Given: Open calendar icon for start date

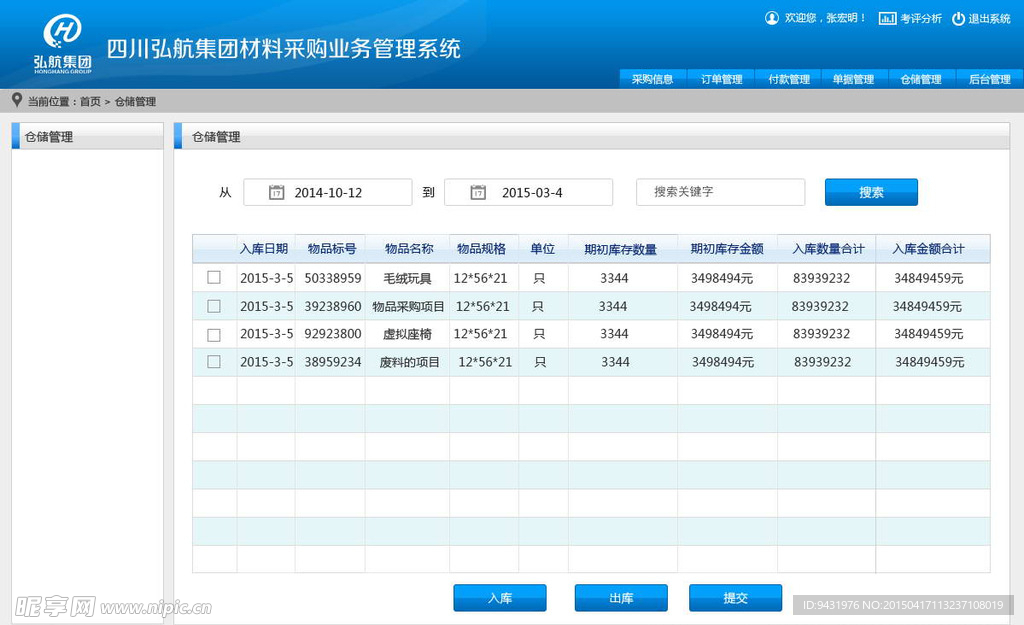Looking at the screenshot, I should pos(276,192).
